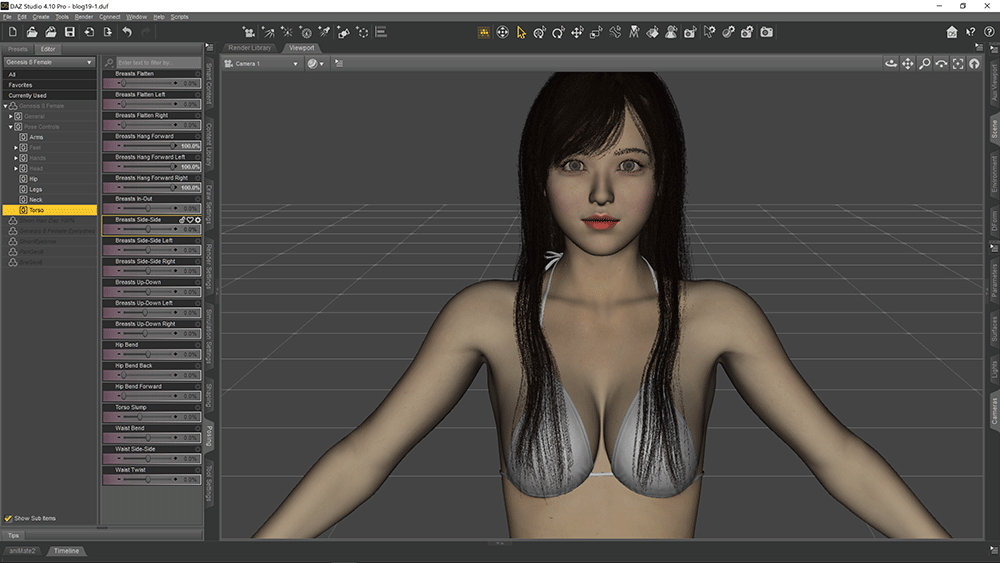Expand the Feet group

pos(16,148)
